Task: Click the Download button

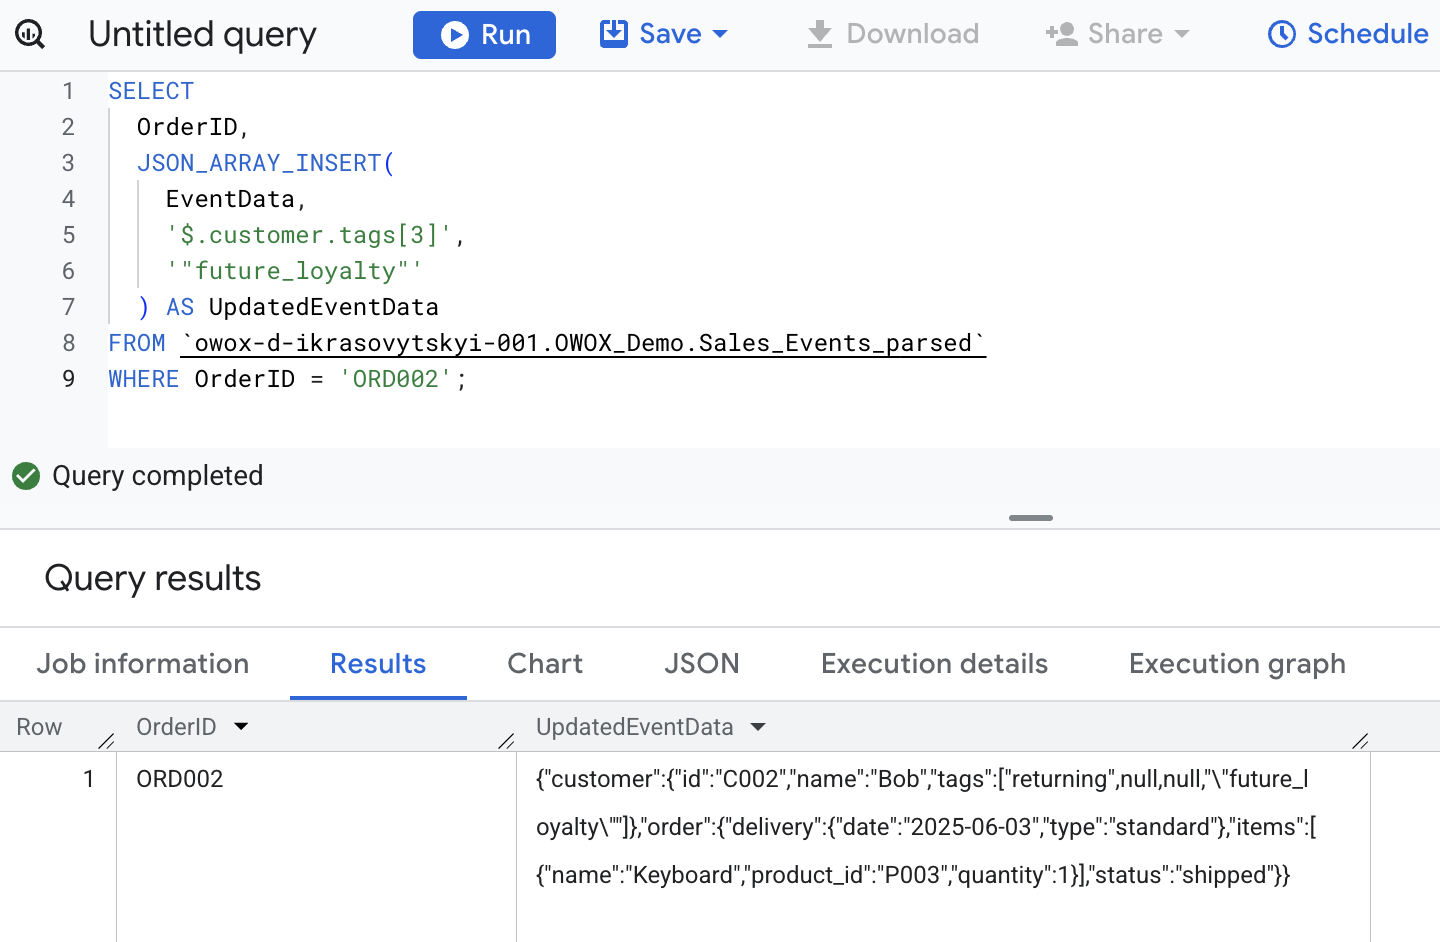Action: tap(893, 34)
